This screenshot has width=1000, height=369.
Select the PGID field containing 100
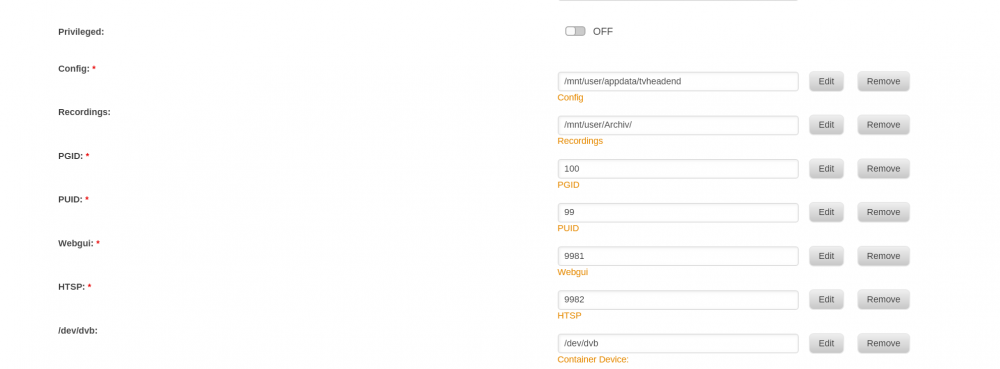coord(678,169)
